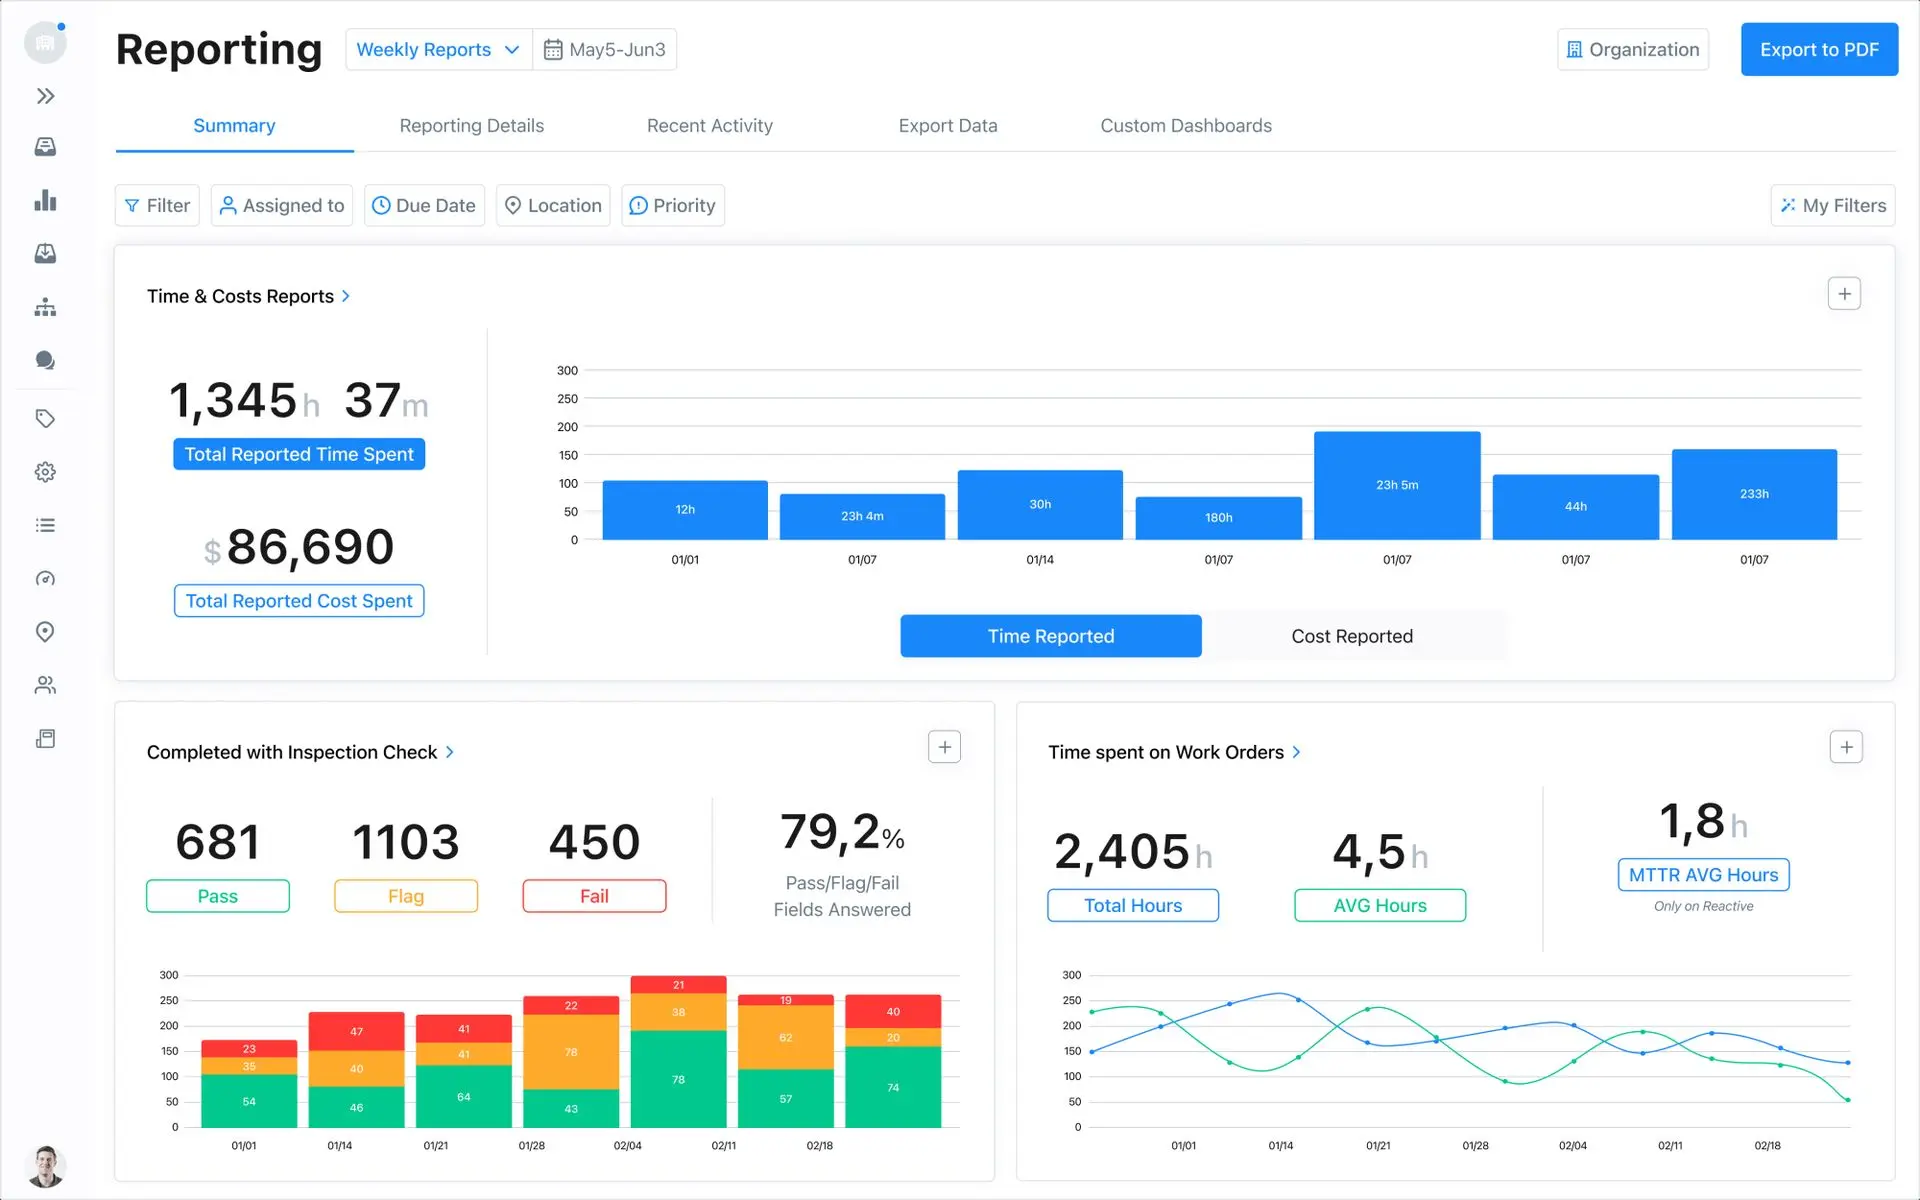Add a widget to Time & Costs Reports card
The image size is (1920, 1200).
(1844, 293)
